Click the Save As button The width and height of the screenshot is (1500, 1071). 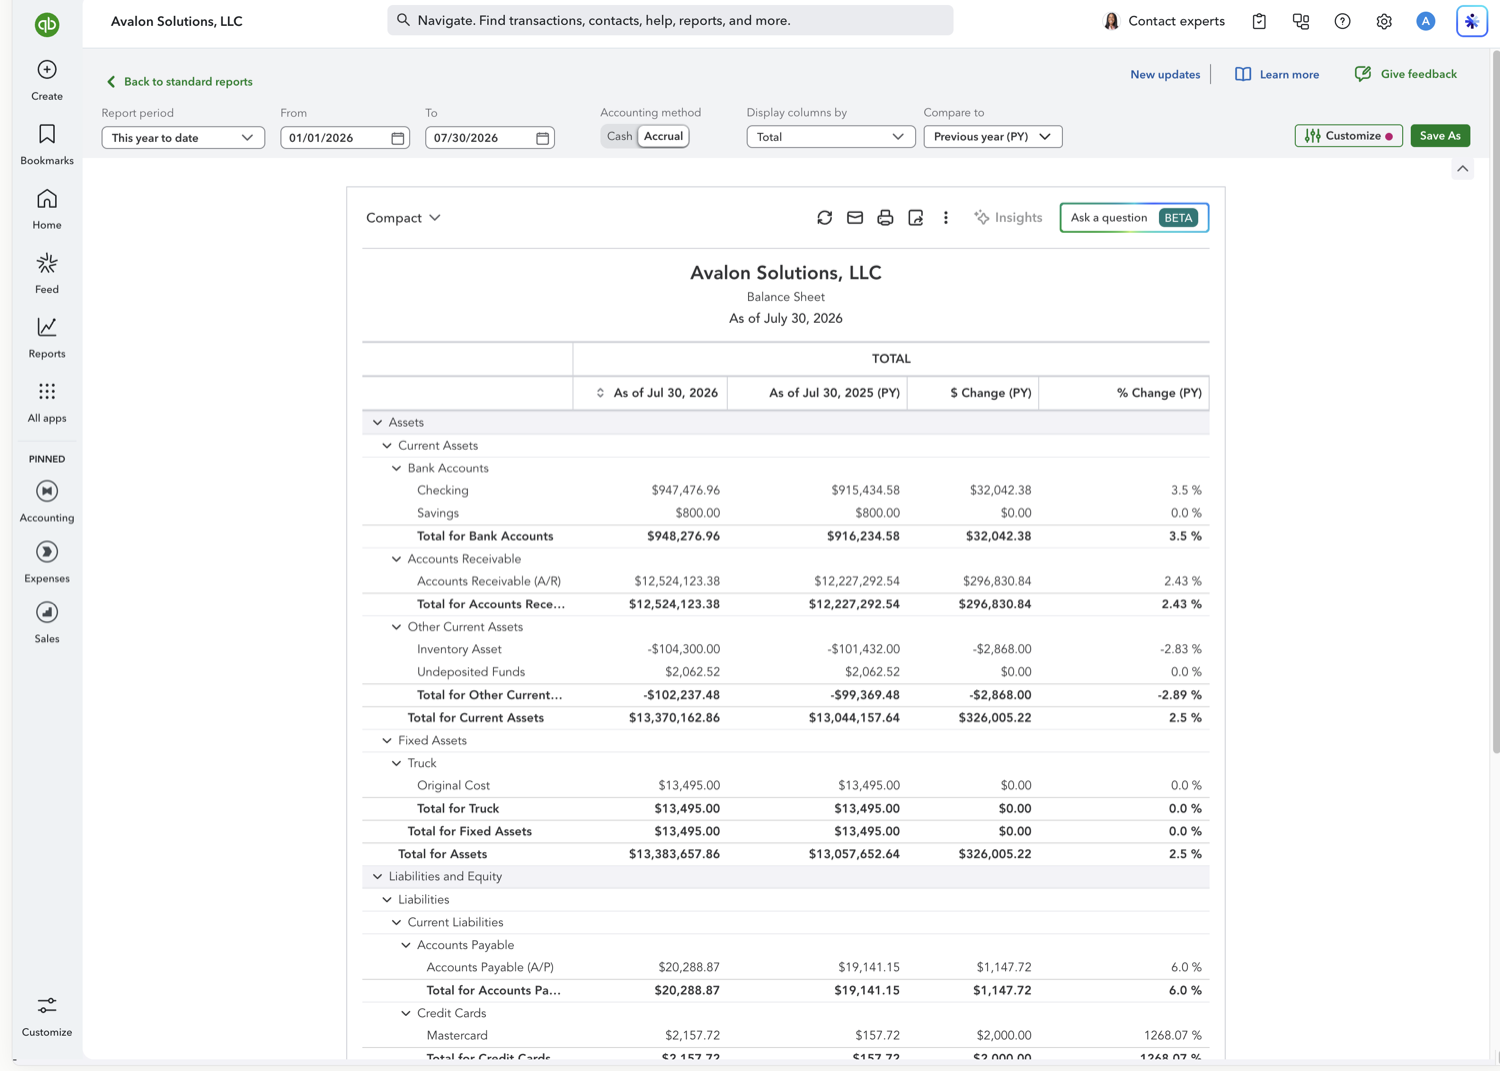tap(1440, 136)
